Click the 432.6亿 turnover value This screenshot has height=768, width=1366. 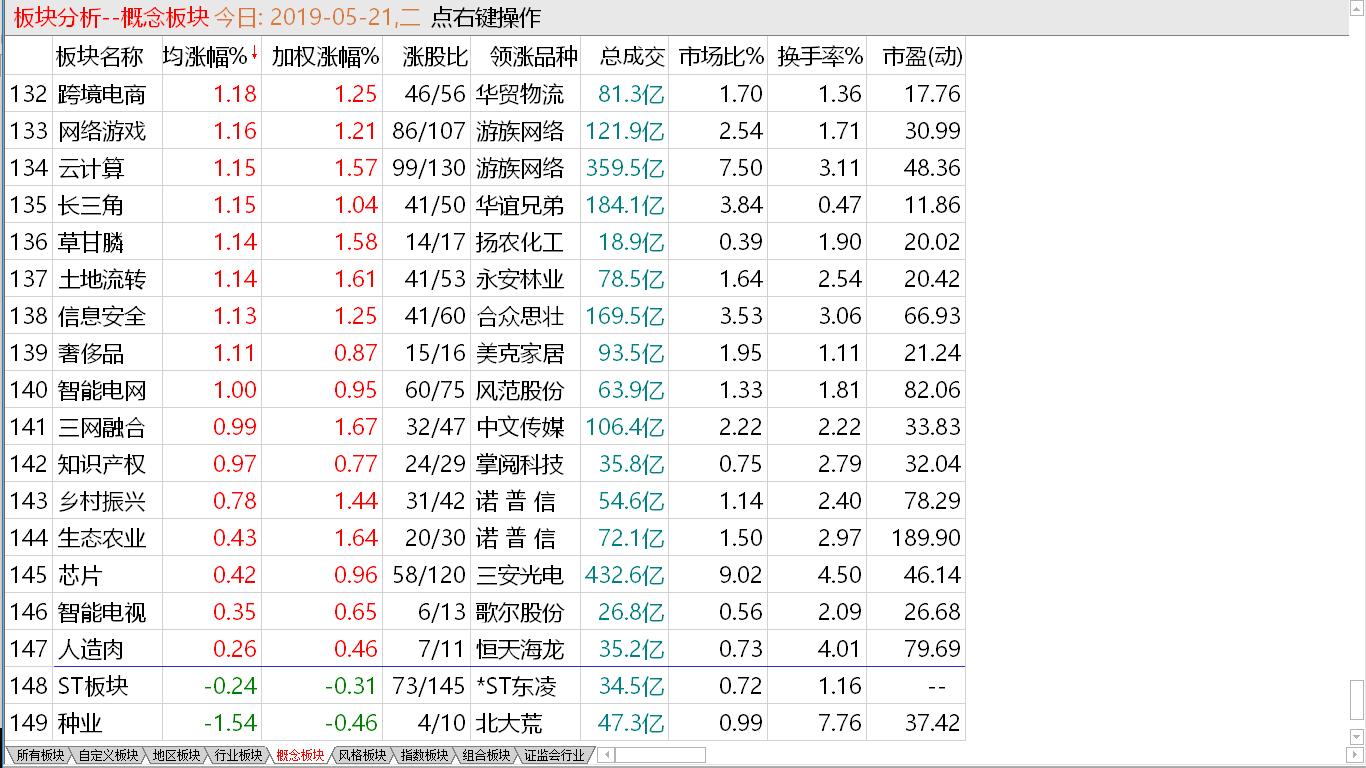(x=625, y=575)
